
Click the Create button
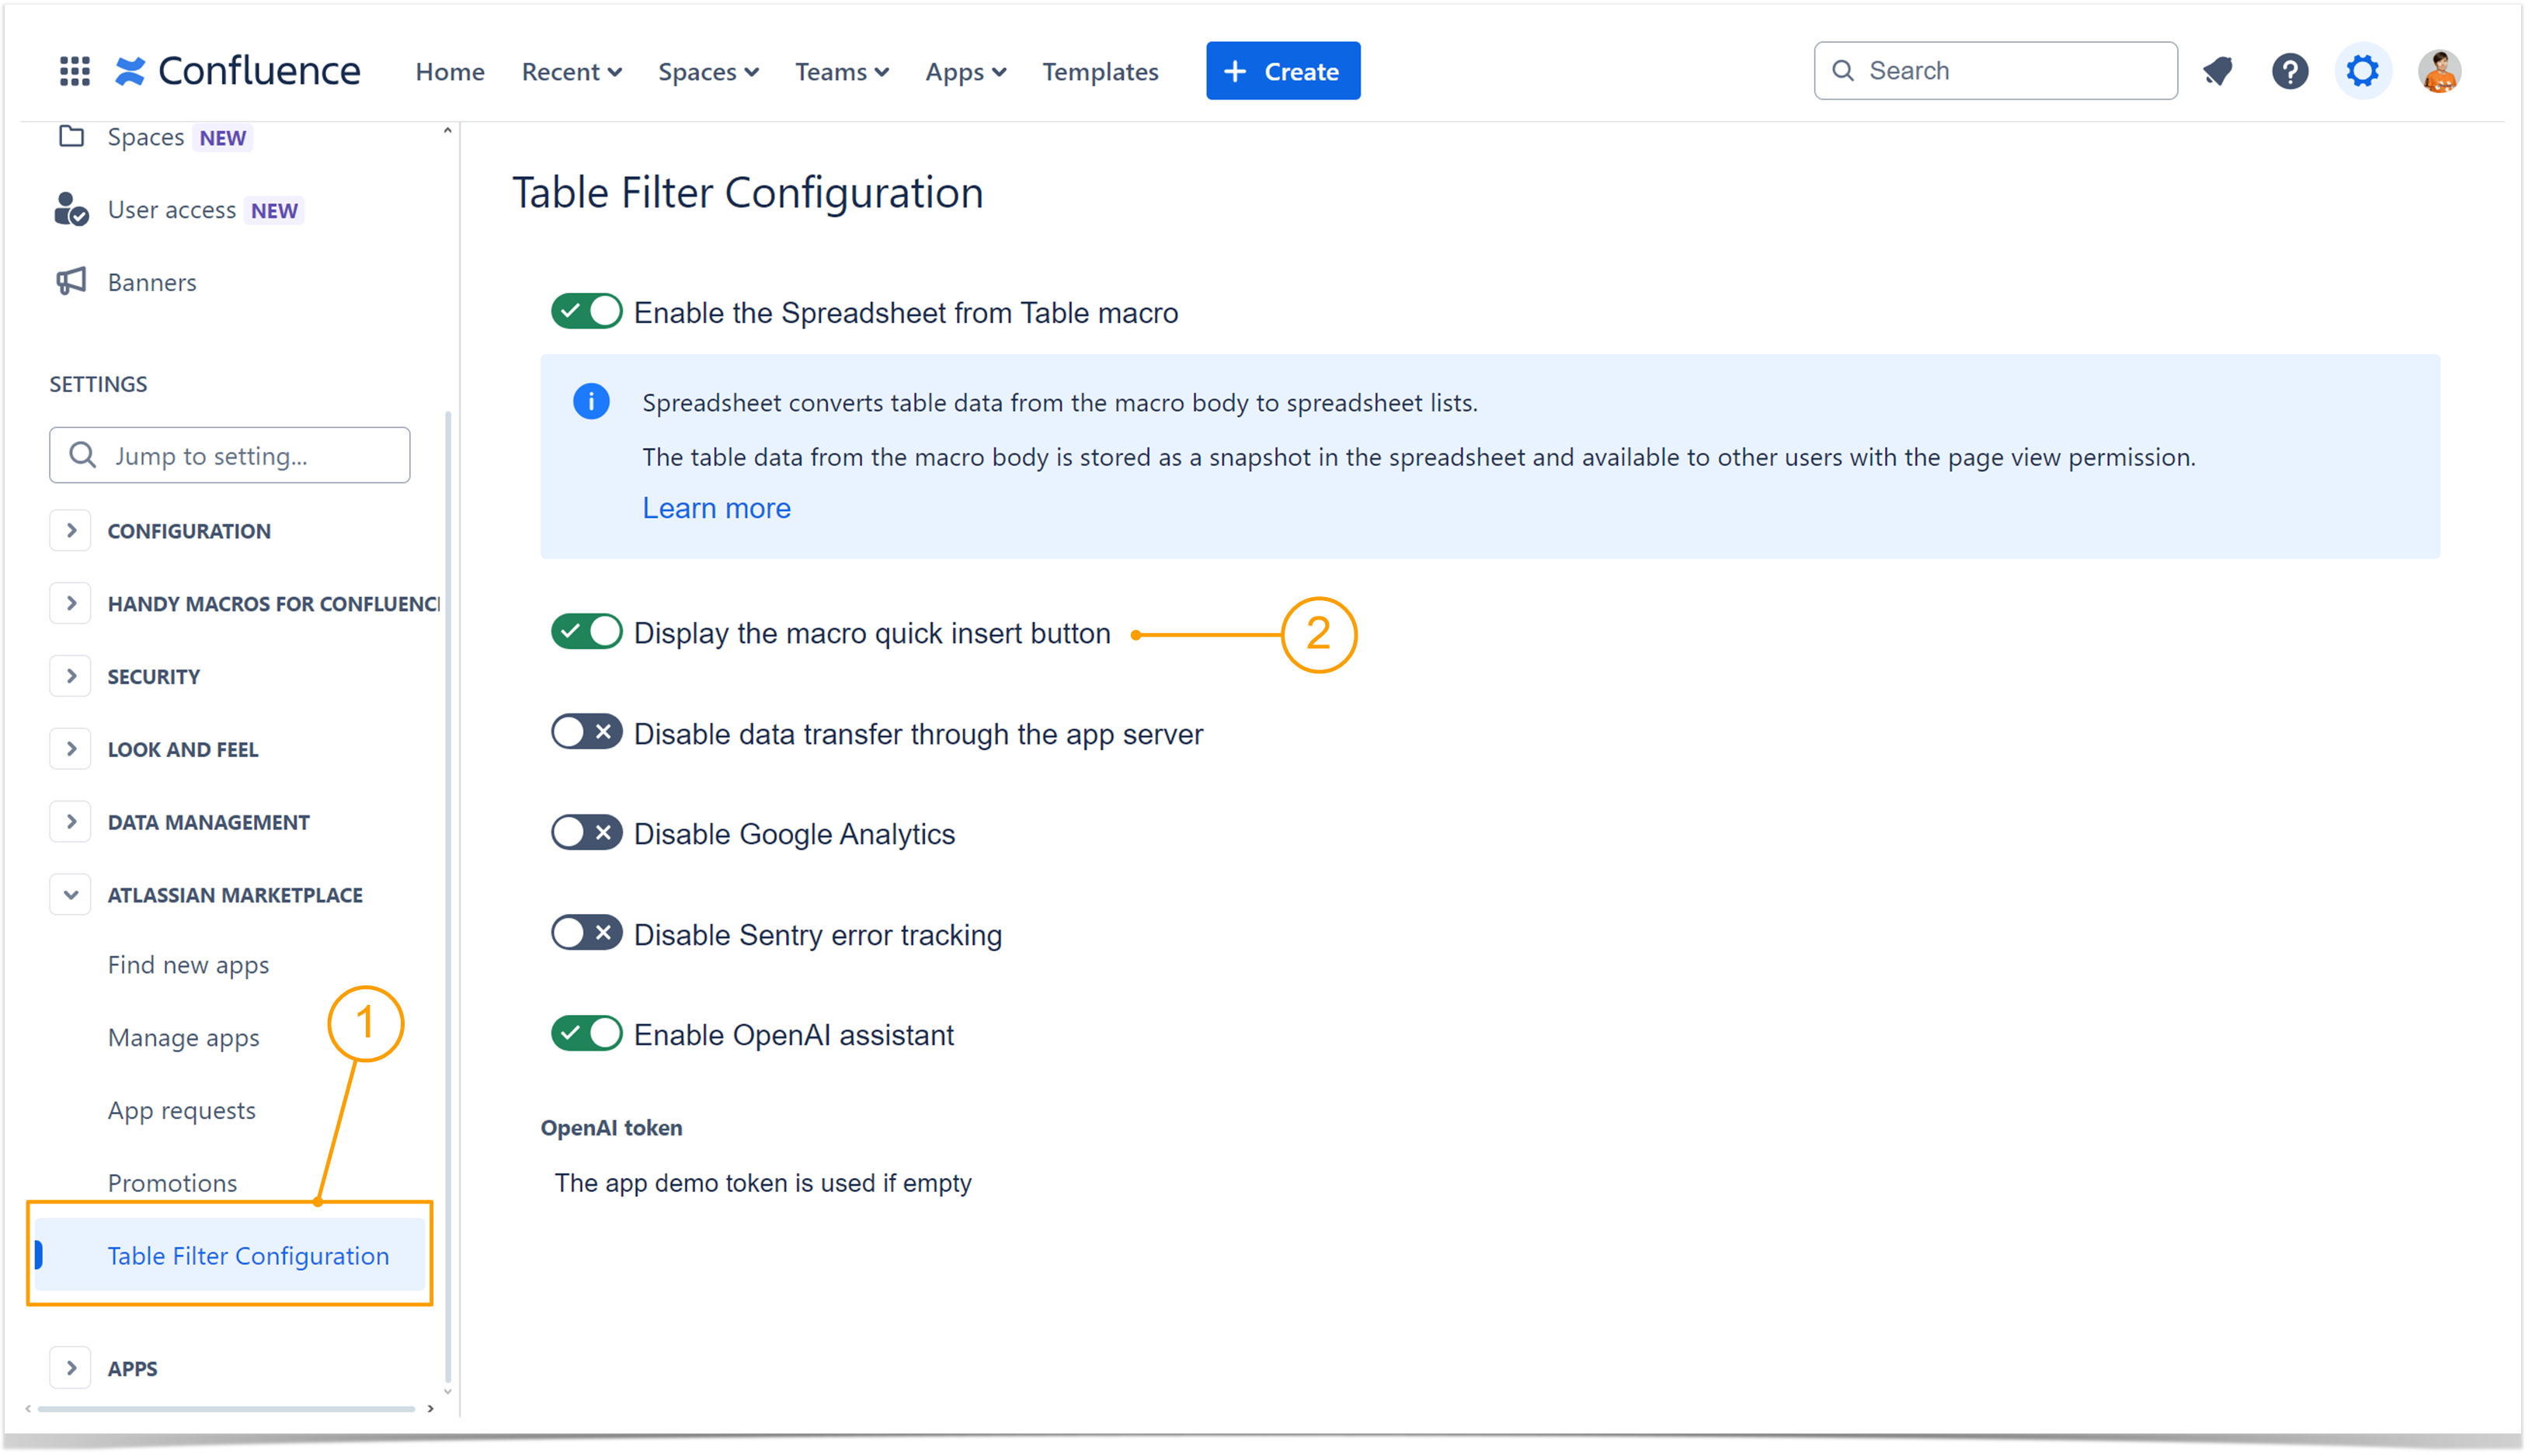click(1282, 71)
